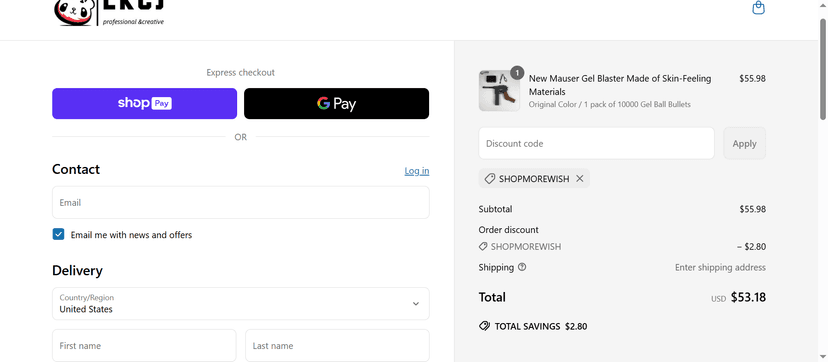Click into the Discount code field
828x362 pixels.
[x=596, y=144]
